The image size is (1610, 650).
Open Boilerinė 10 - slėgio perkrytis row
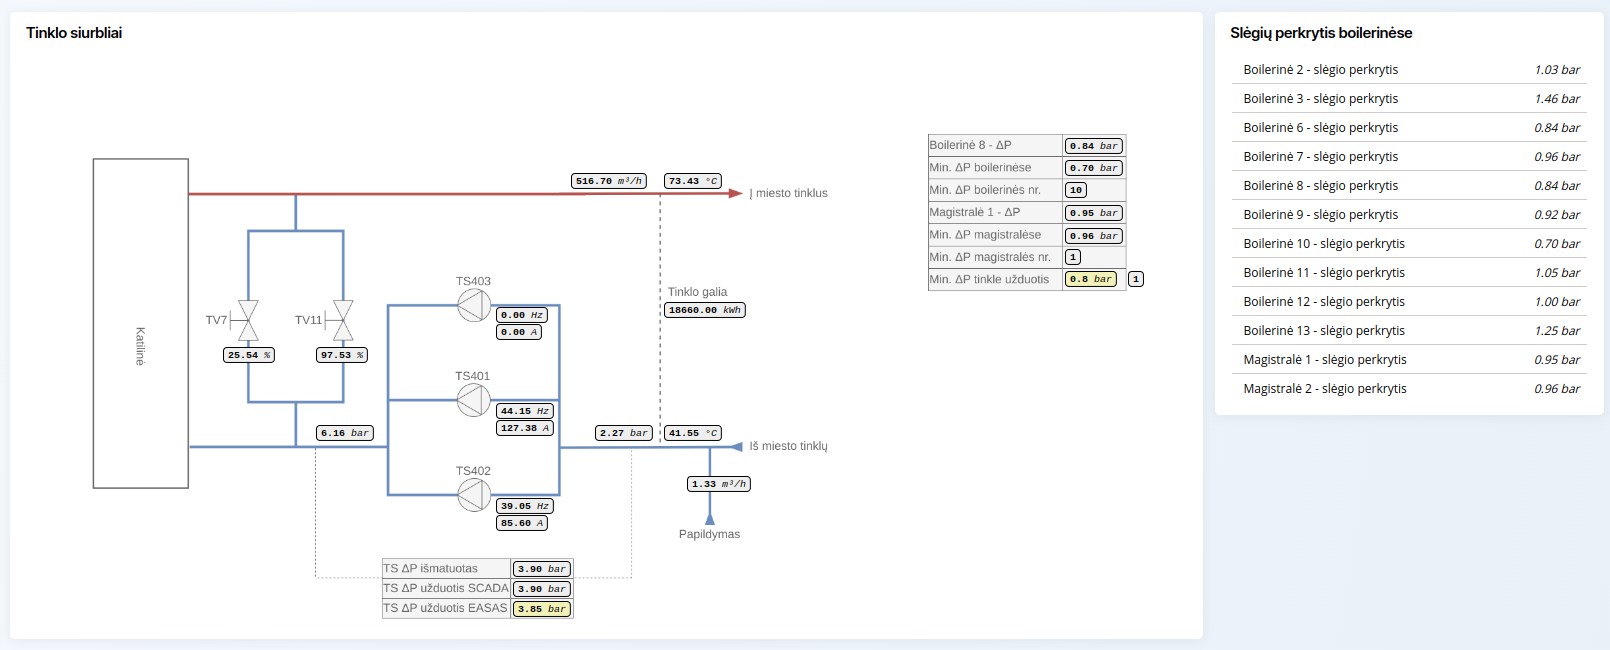tap(1410, 244)
